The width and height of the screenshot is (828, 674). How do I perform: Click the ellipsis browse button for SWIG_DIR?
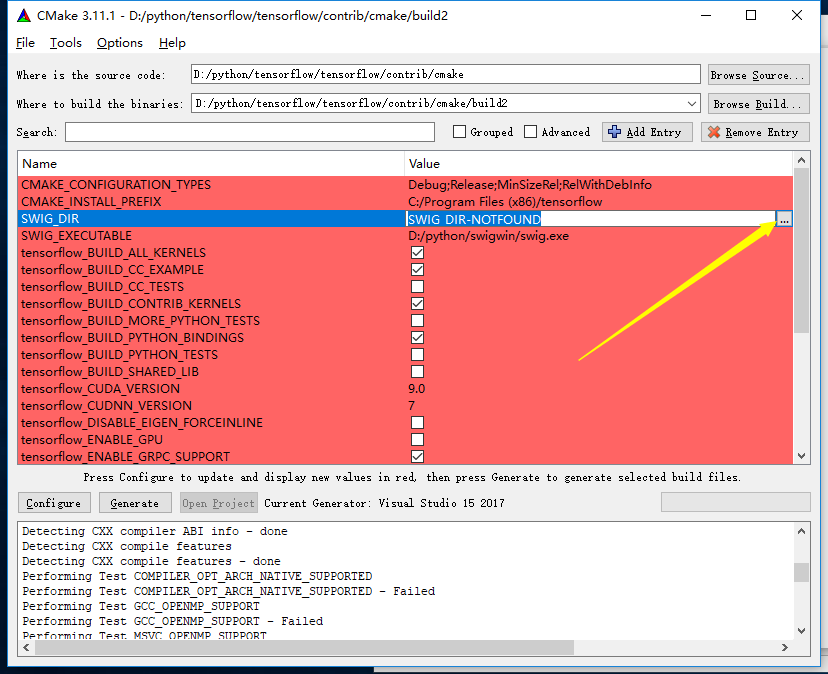784,219
